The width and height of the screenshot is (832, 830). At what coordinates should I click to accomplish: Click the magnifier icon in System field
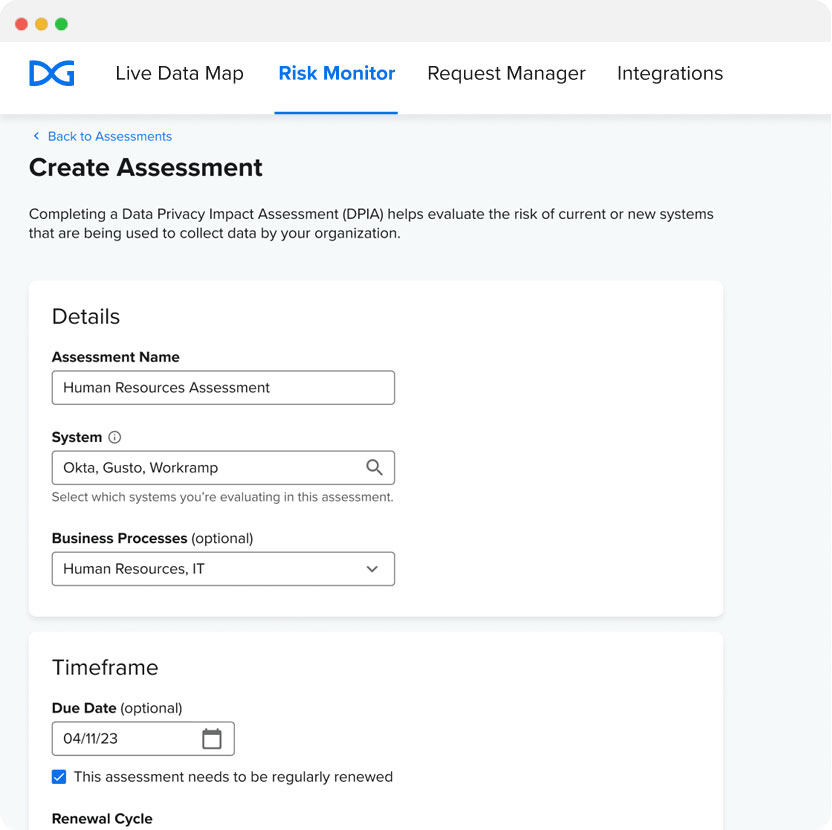pyautogui.click(x=374, y=467)
